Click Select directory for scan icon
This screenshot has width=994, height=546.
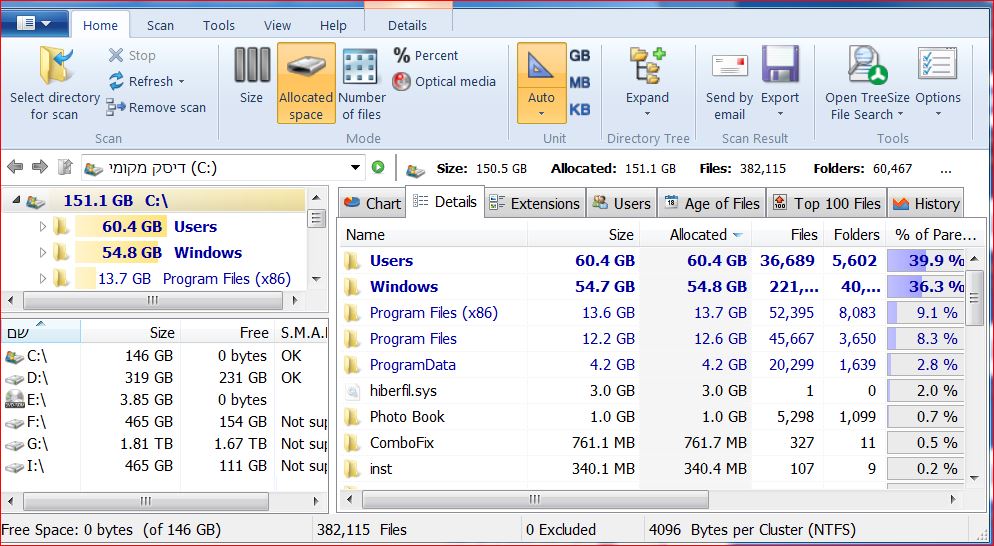56,65
